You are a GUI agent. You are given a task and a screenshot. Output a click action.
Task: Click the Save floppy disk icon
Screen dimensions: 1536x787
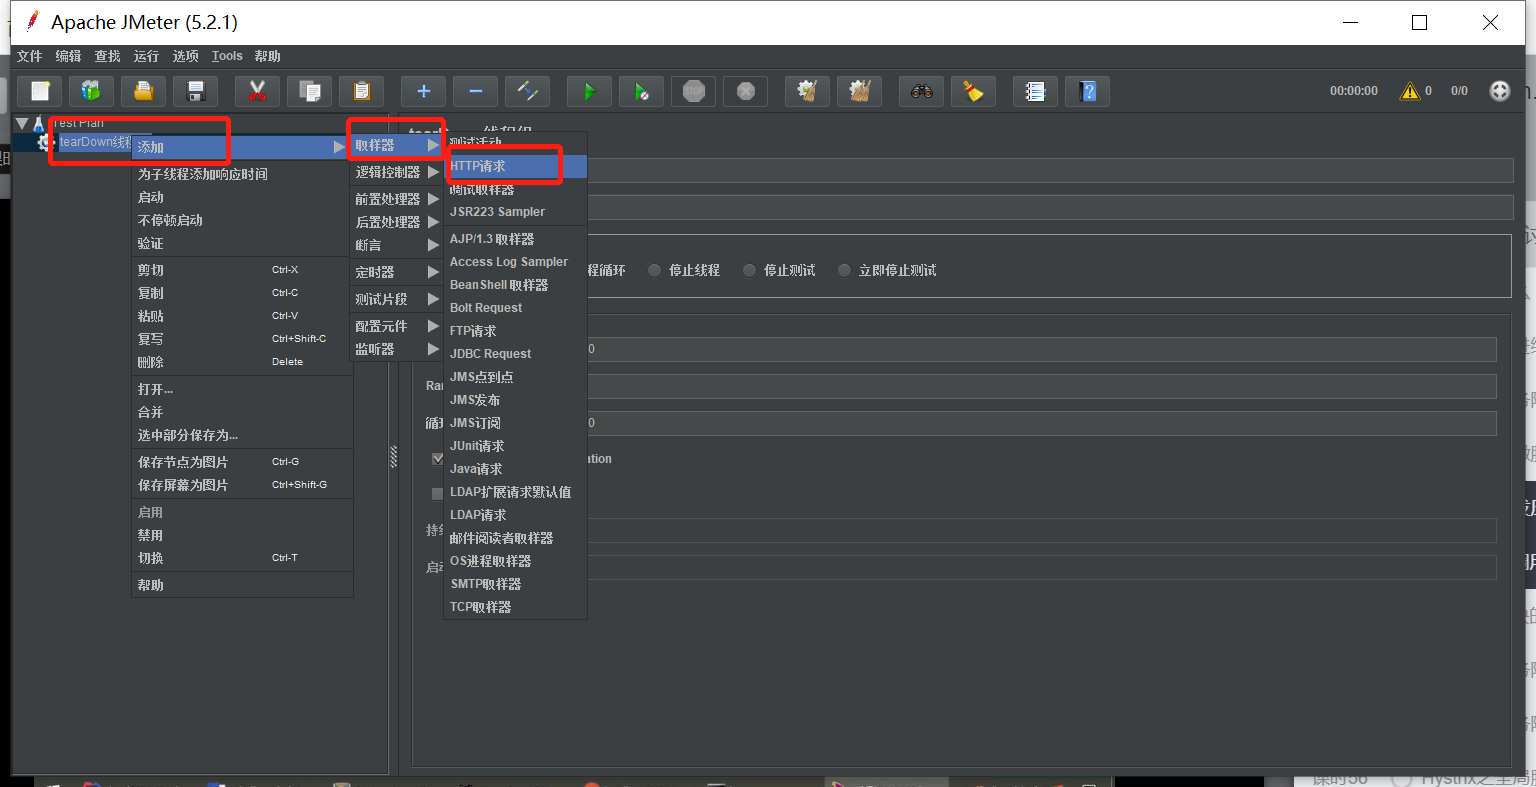pyautogui.click(x=196, y=91)
